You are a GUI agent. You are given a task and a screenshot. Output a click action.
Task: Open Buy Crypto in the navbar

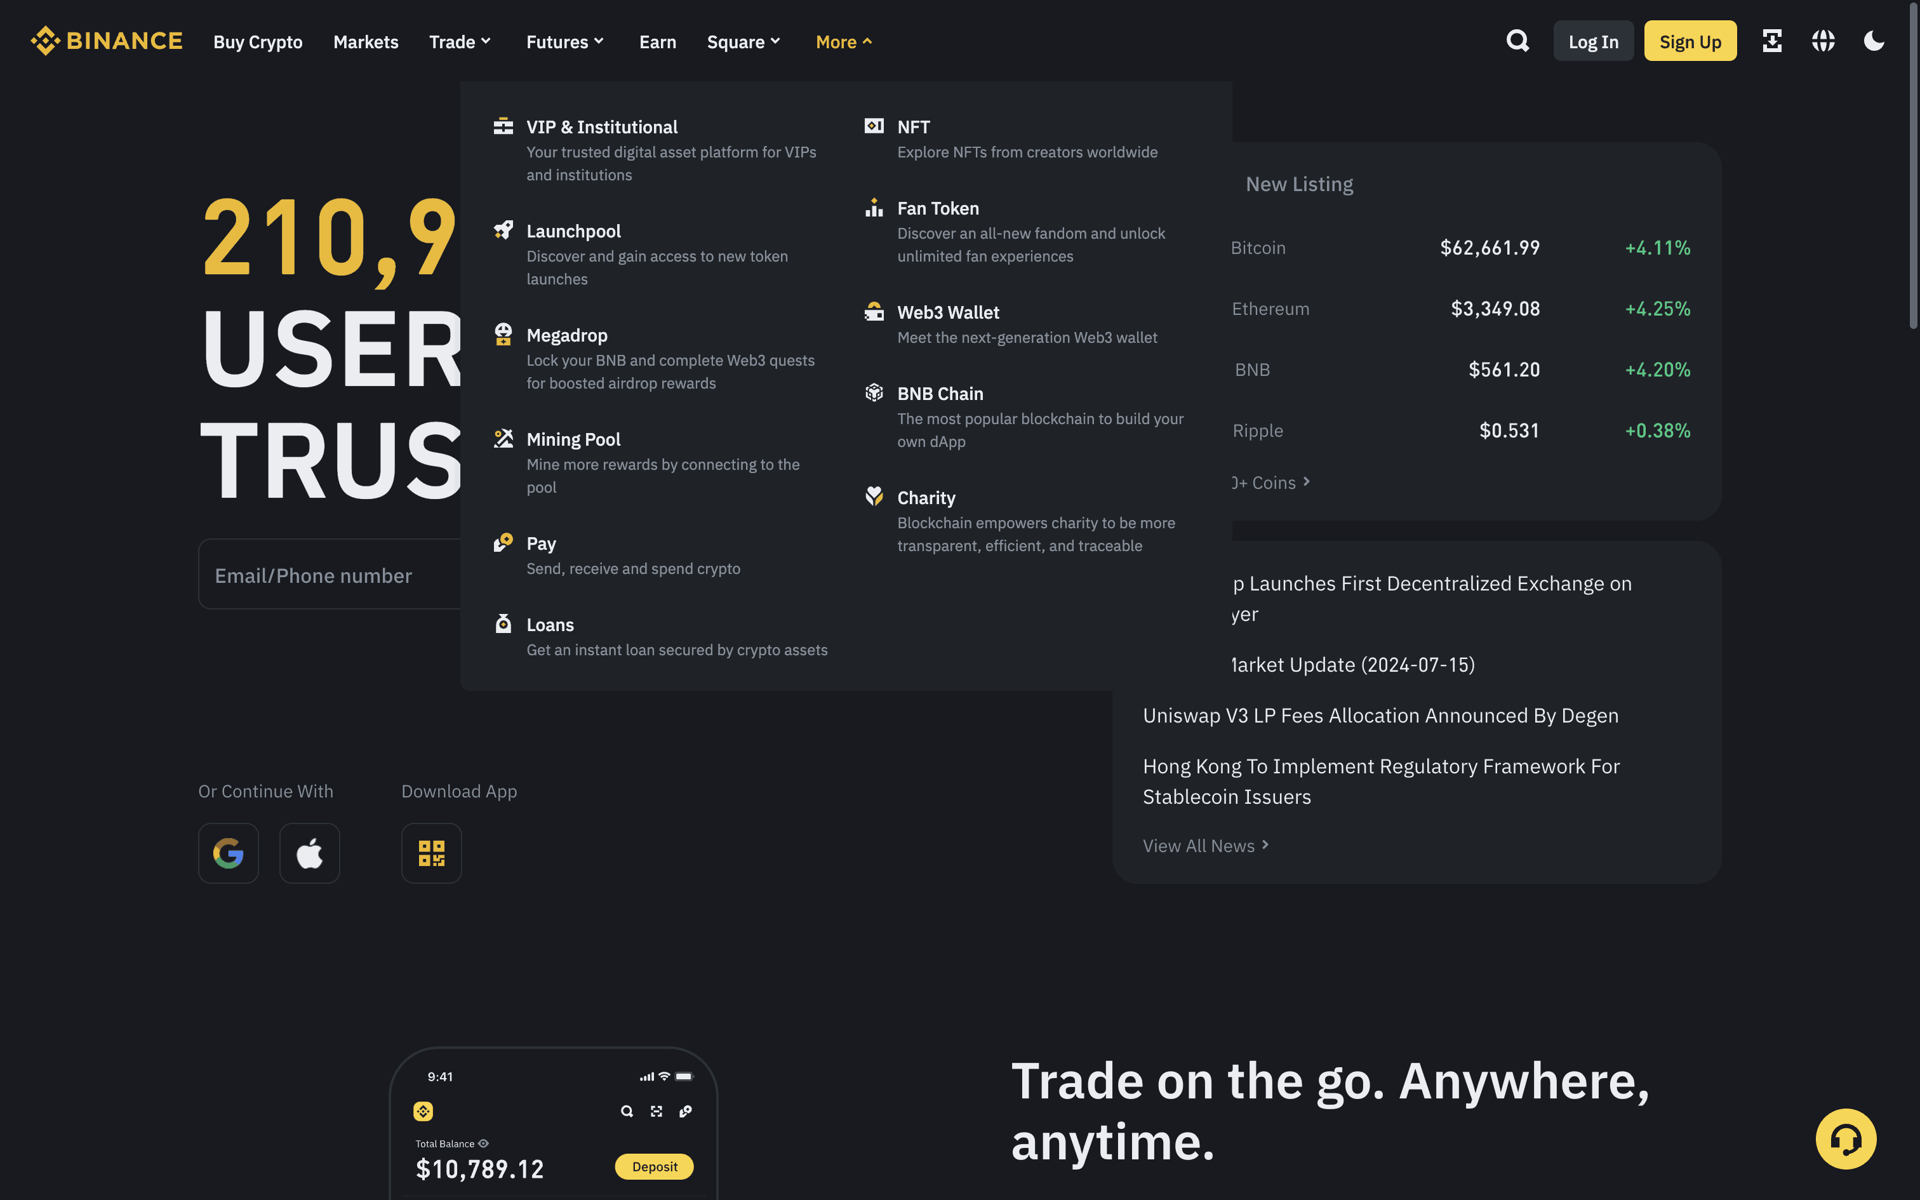[258, 41]
